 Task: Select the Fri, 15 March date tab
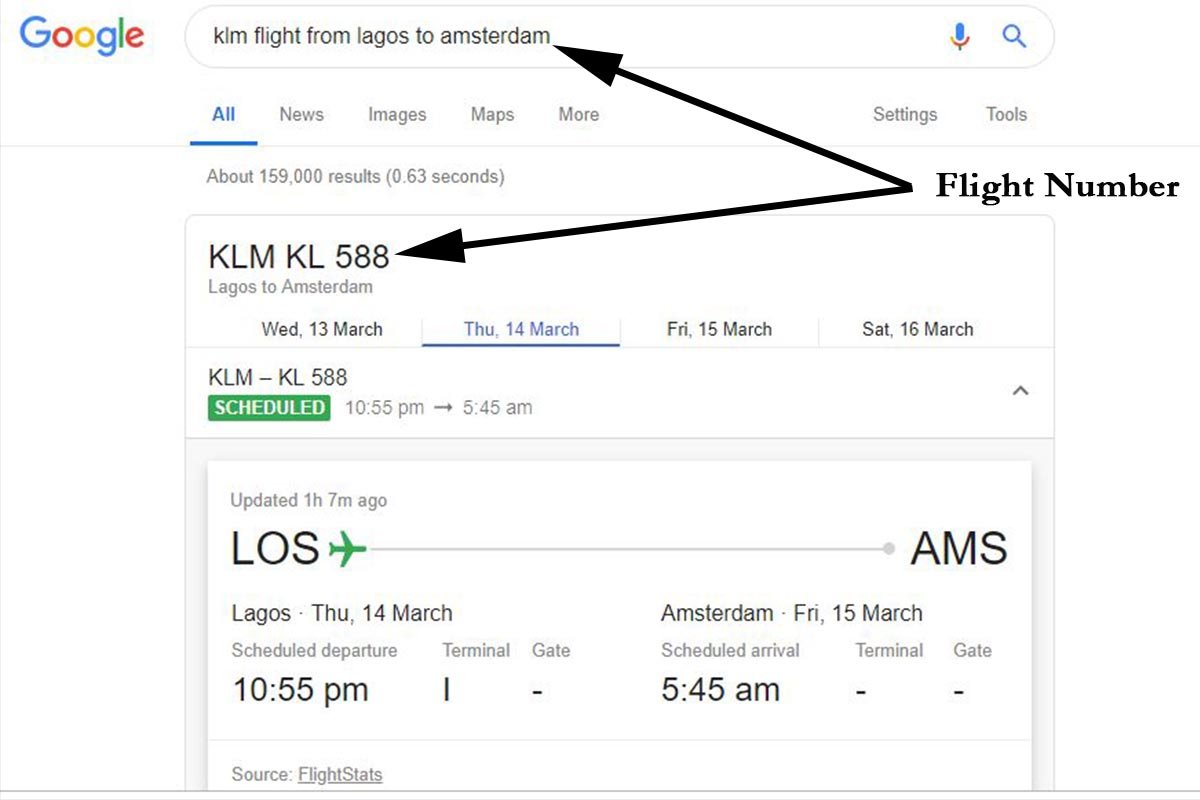[719, 329]
